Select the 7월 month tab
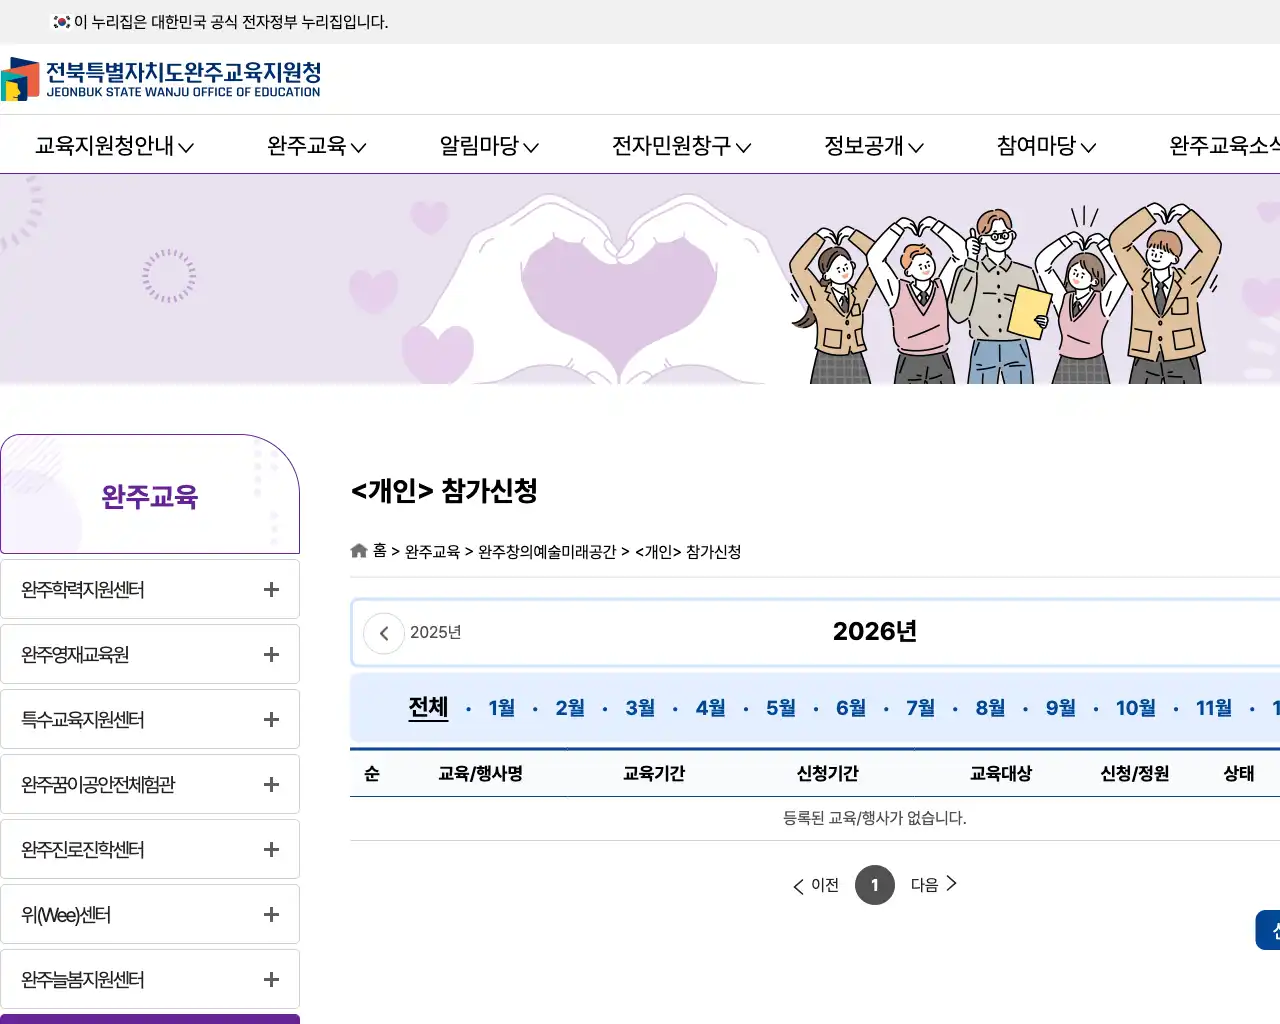The image size is (1280, 1024). [920, 707]
